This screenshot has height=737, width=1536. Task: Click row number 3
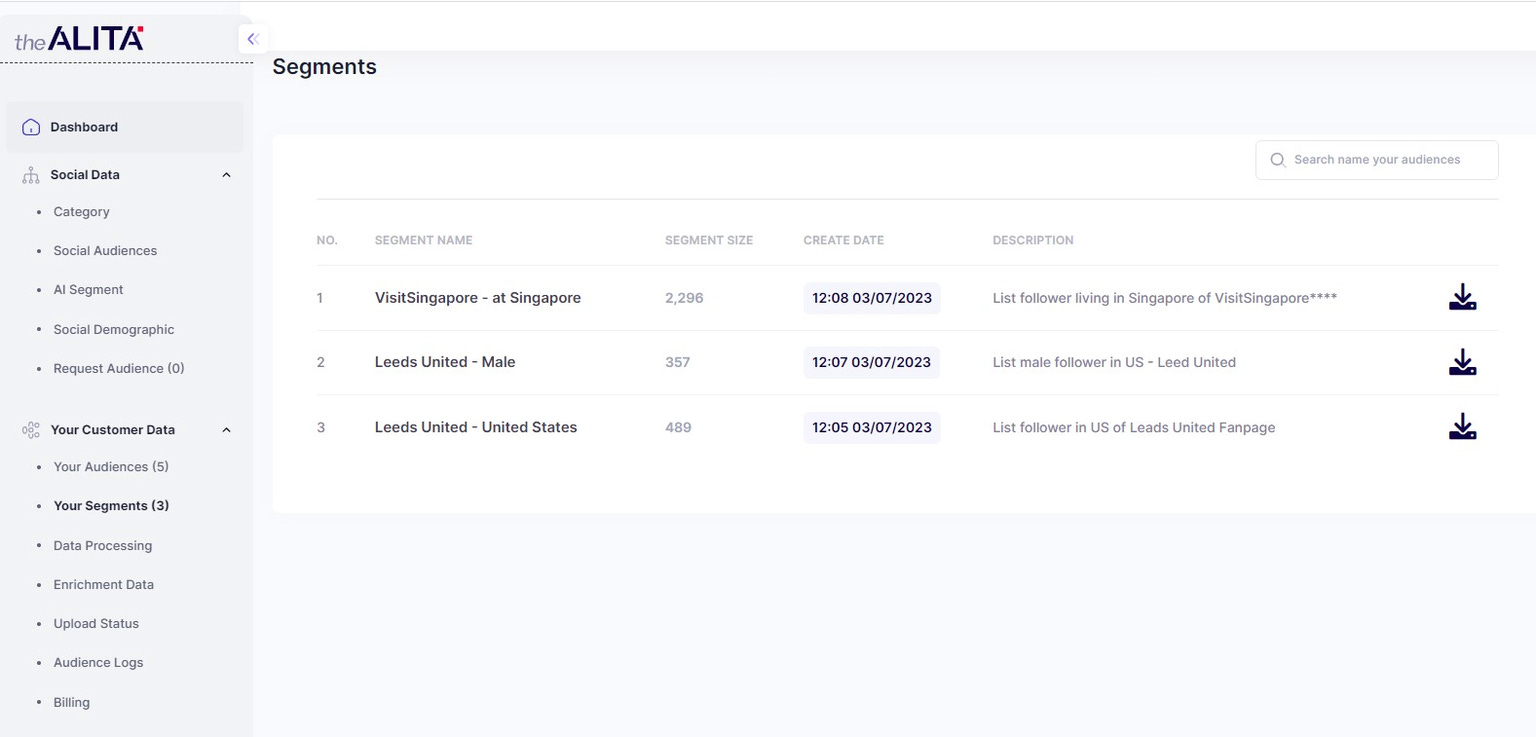click(x=321, y=427)
